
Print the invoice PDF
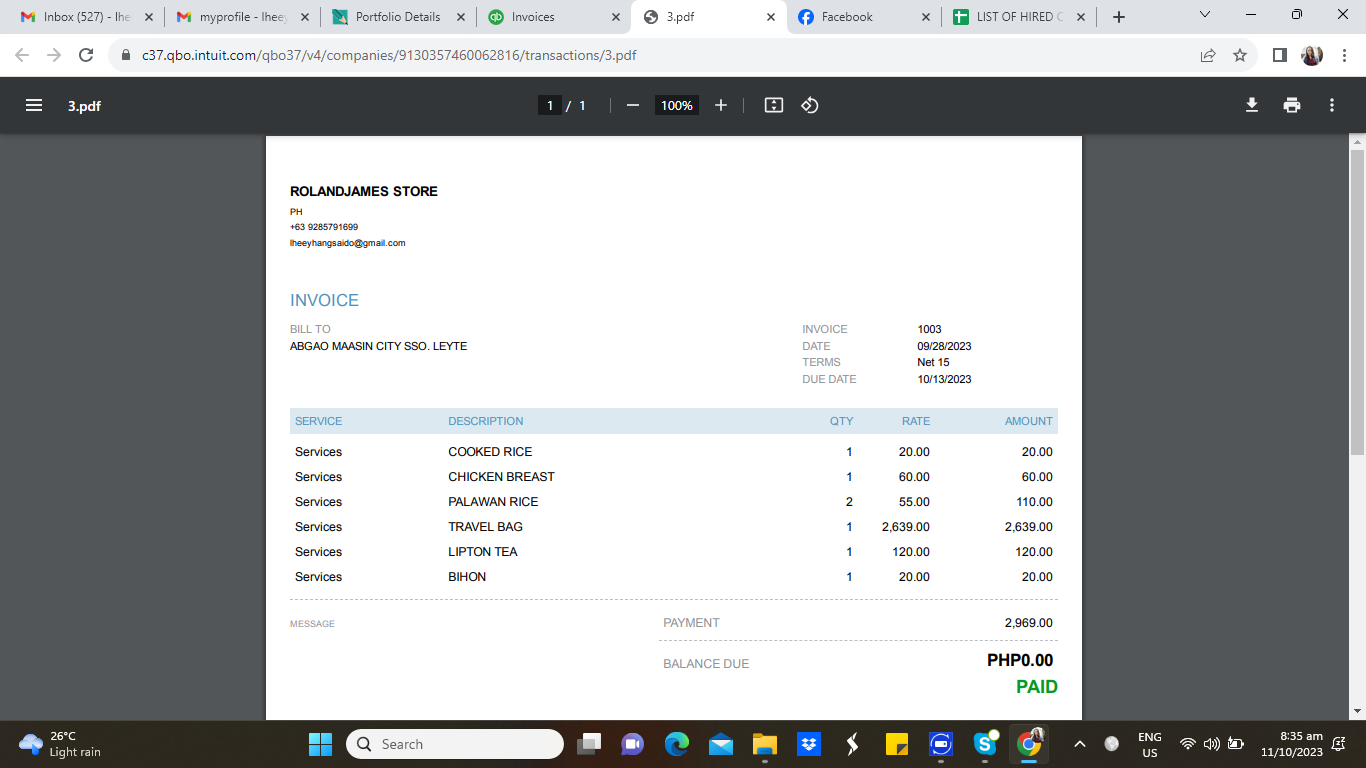[x=1292, y=105]
